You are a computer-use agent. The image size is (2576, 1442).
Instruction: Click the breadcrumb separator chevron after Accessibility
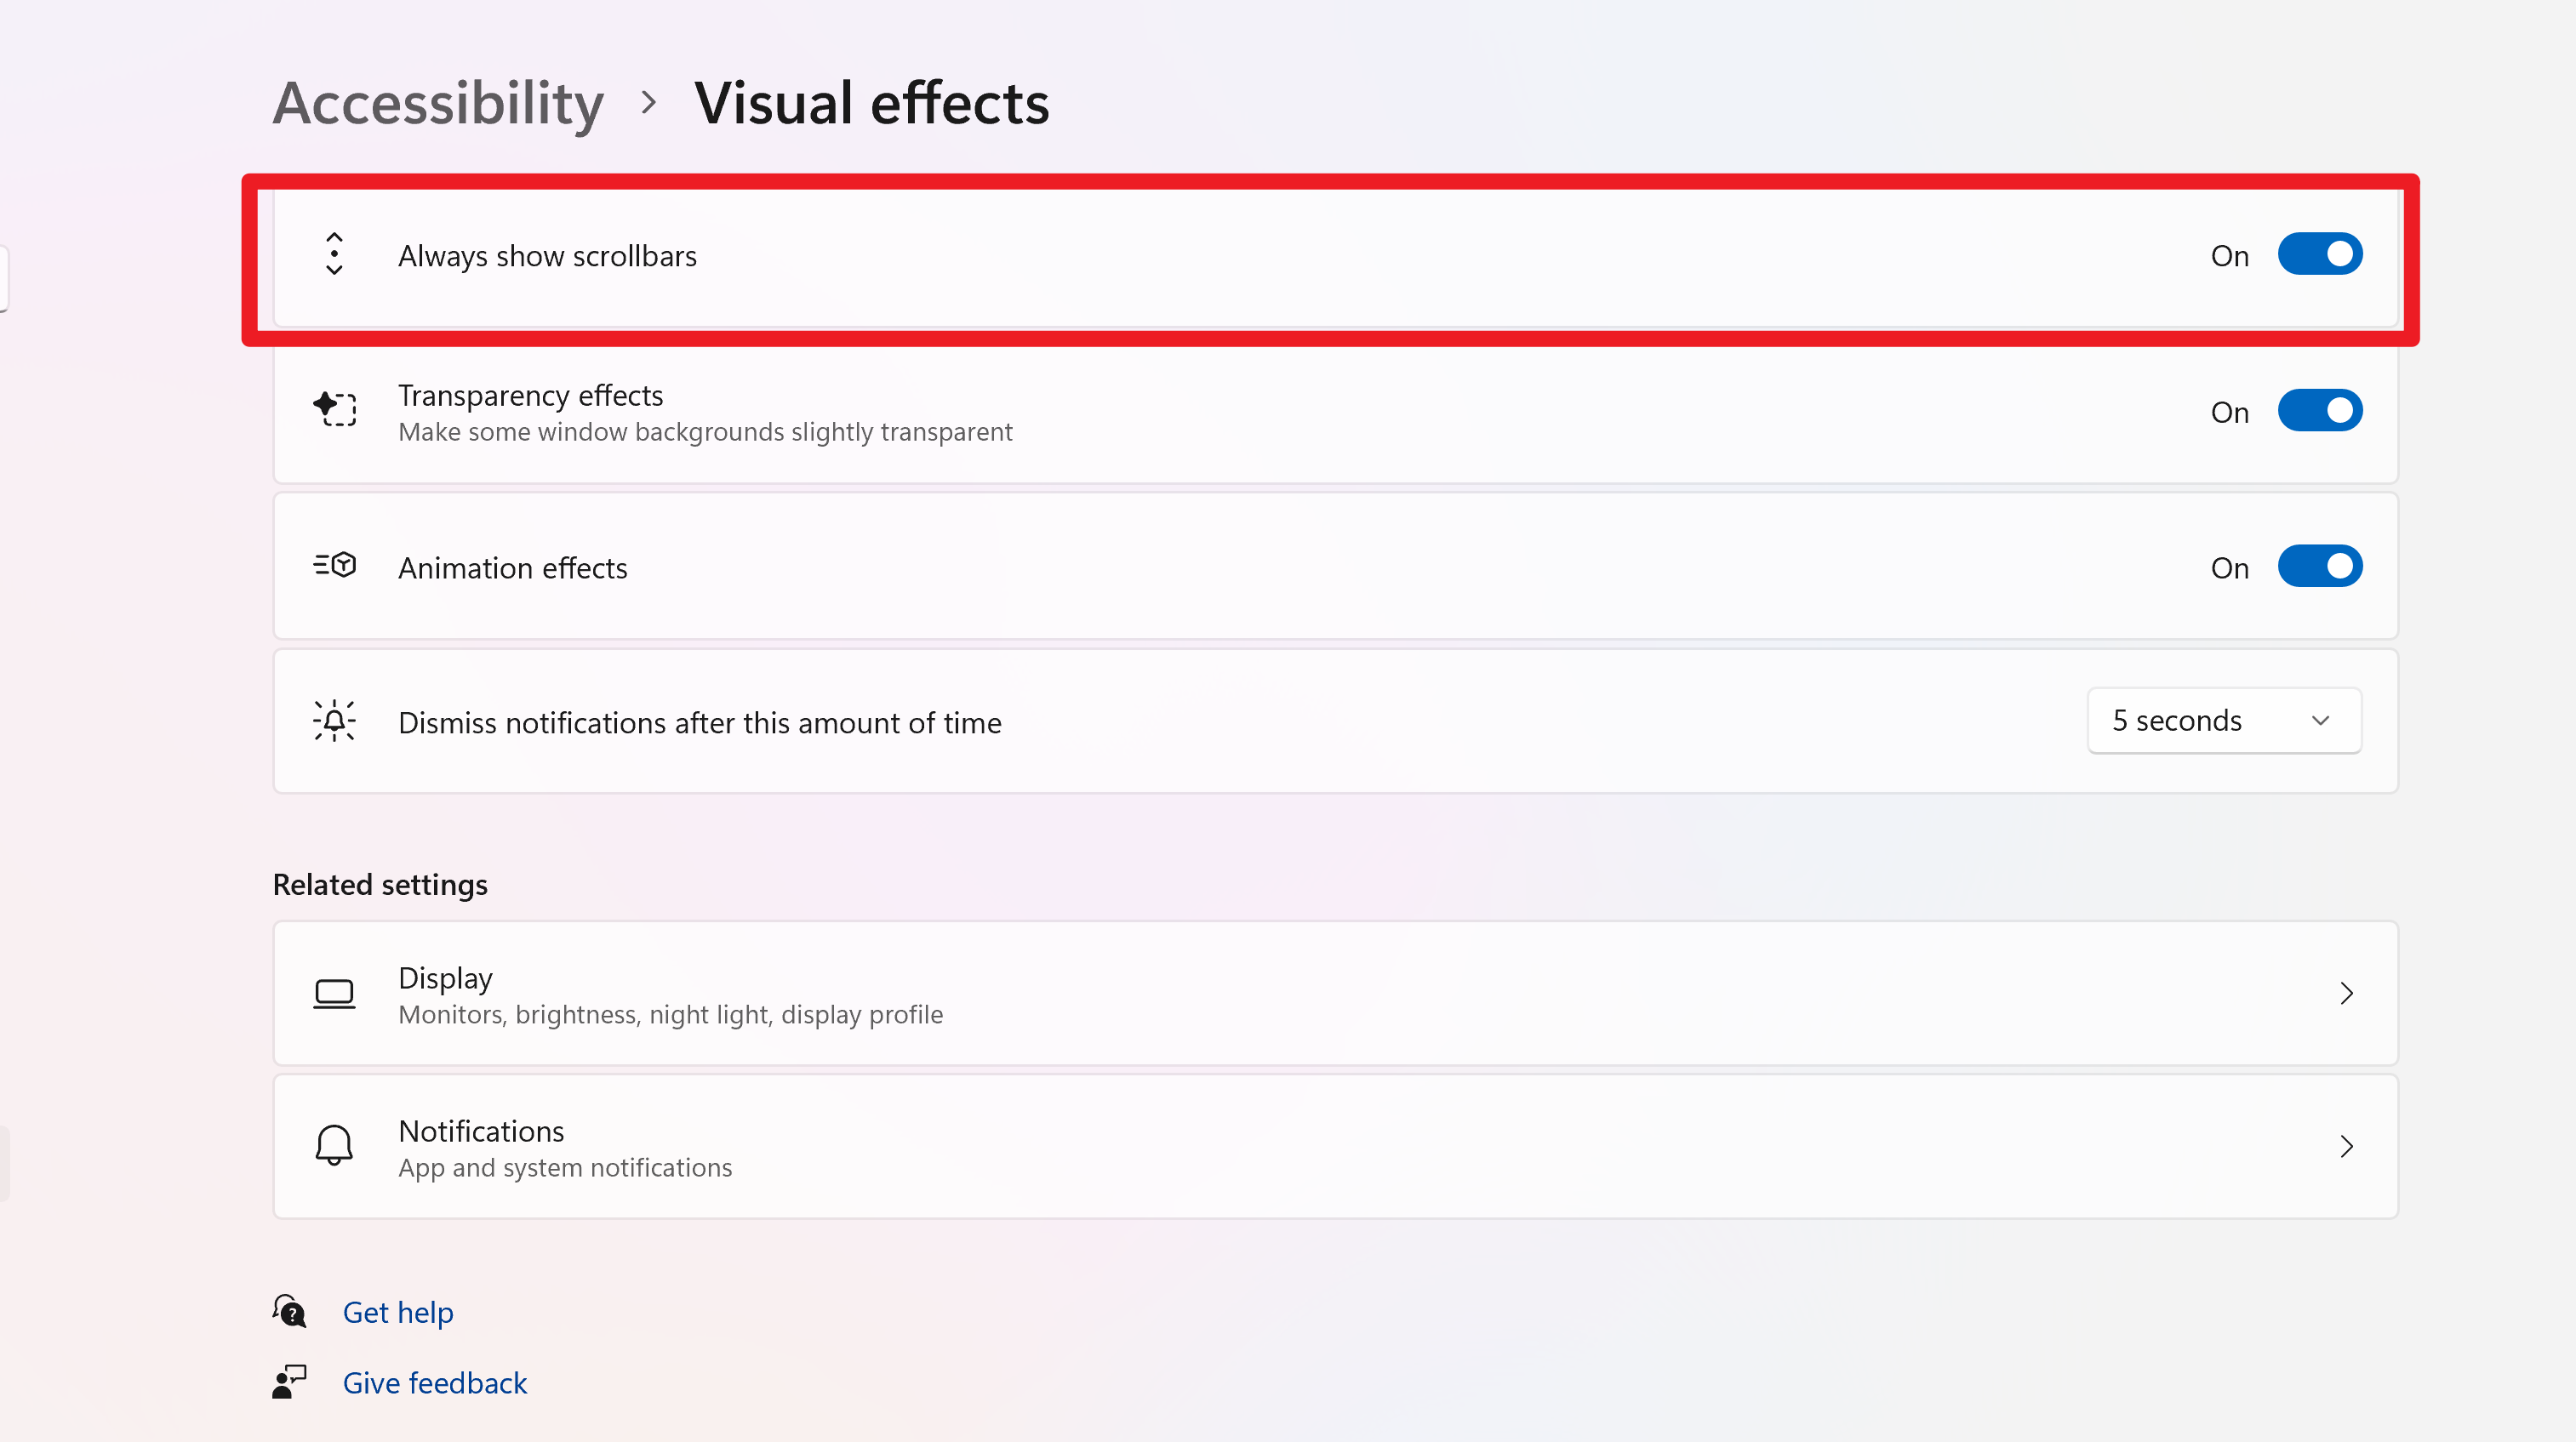click(649, 102)
